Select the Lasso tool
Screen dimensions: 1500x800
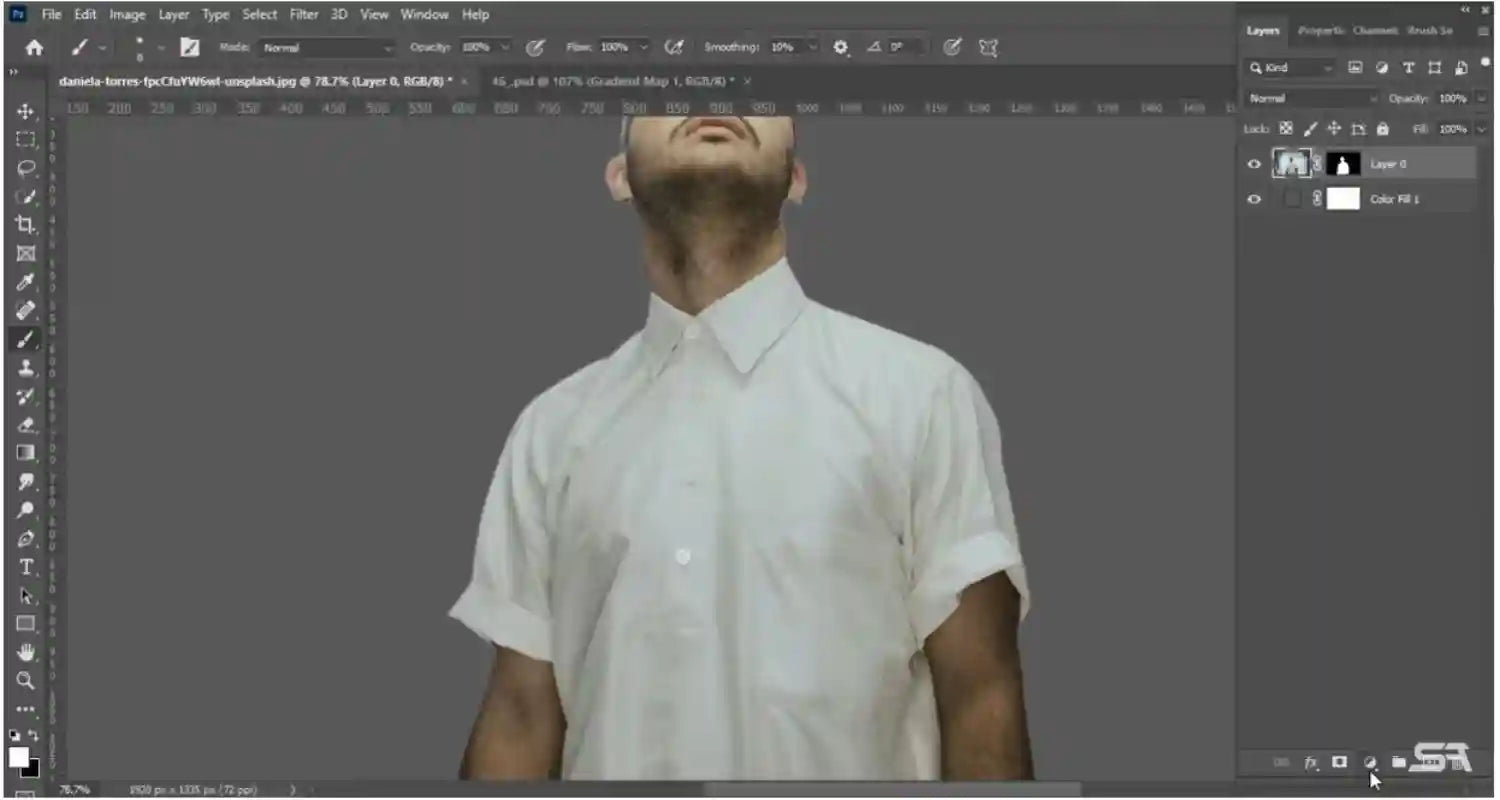26,168
